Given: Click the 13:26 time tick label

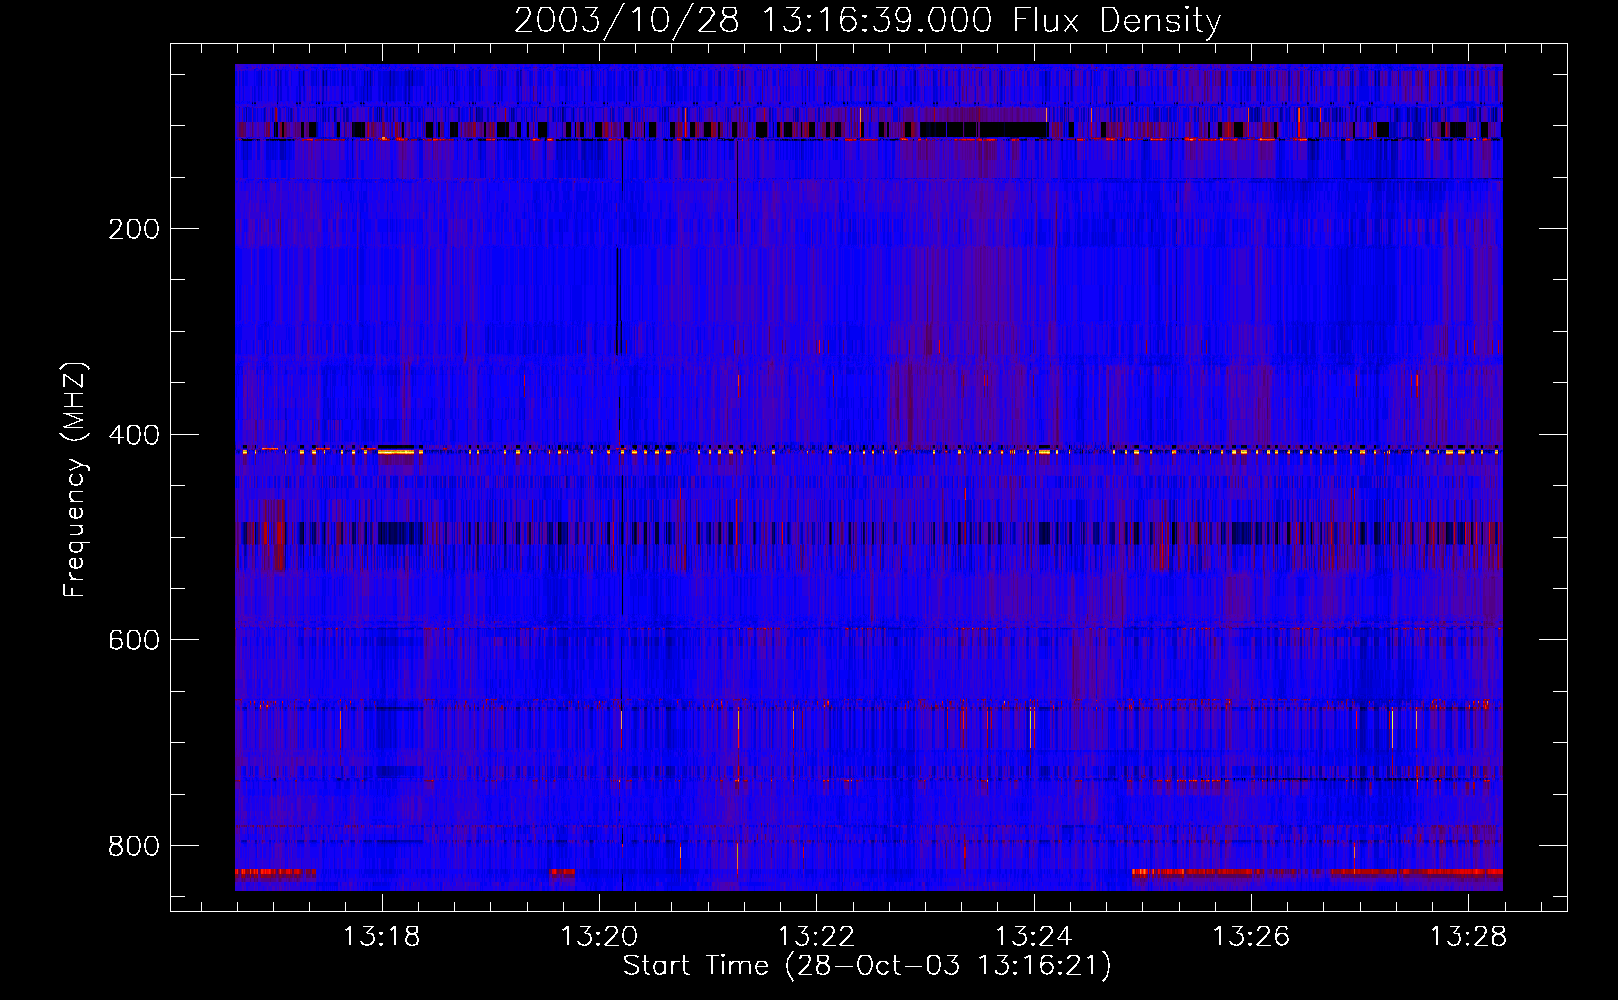Looking at the screenshot, I should click(x=1251, y=937).
